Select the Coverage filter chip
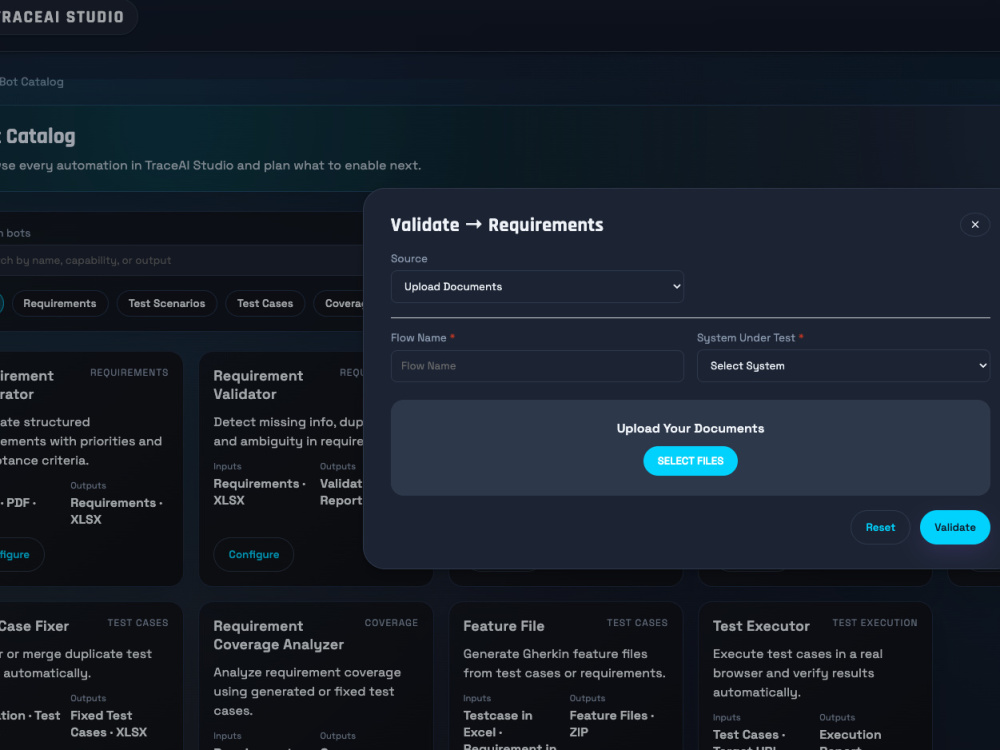Viewport: 1000px width, 750px height. (339, 304)
